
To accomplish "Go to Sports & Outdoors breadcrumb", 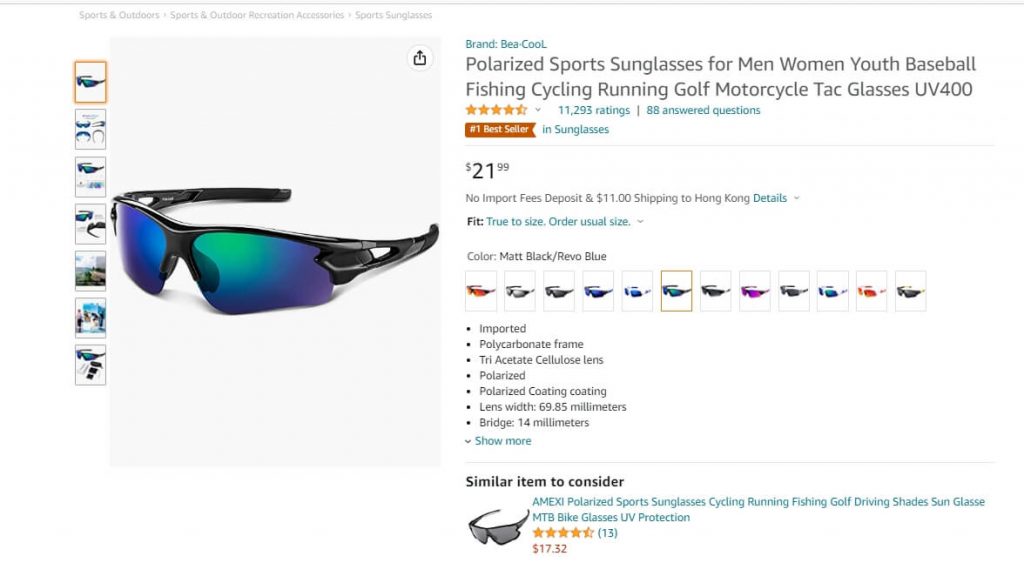I will point(119,15).
